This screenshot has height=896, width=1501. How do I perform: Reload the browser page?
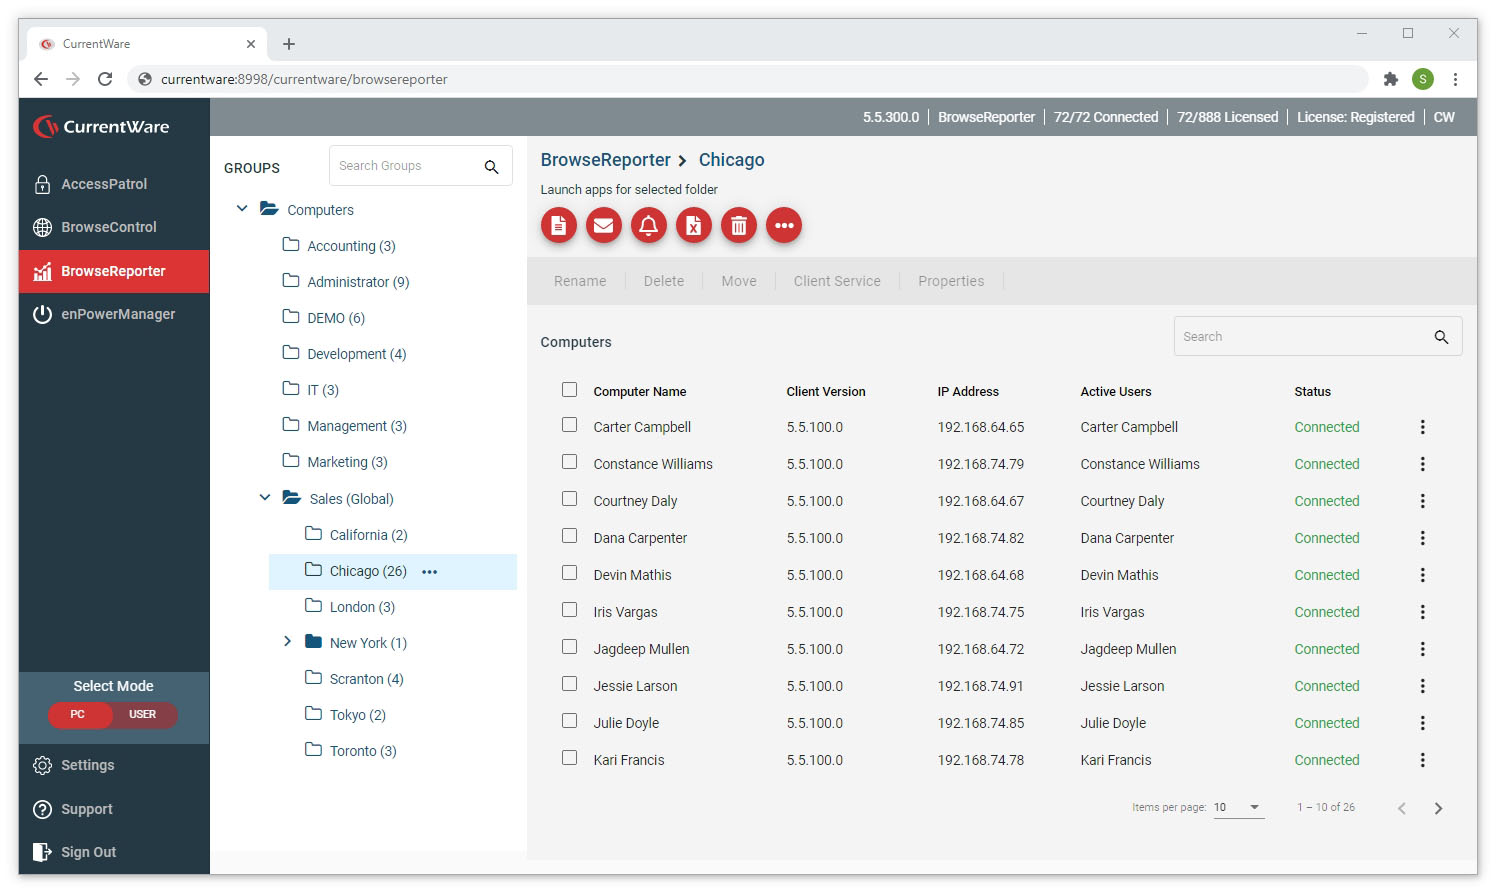pyautogui.click(x=105, y=79)
